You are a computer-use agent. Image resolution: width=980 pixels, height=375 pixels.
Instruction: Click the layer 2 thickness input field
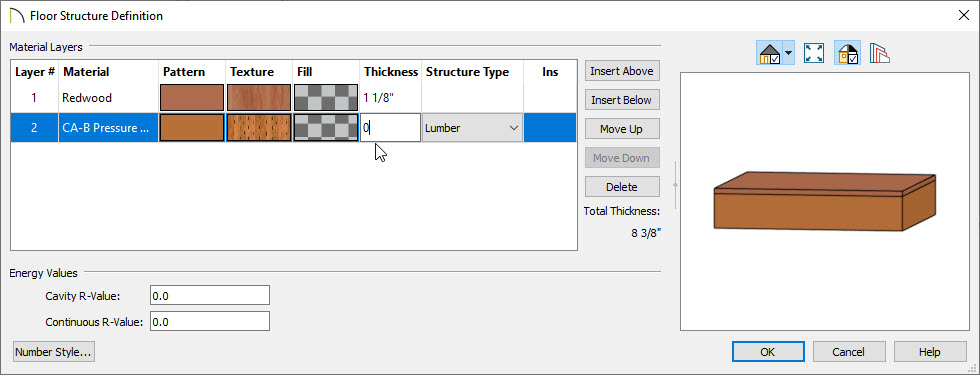(x=390, y=128)
